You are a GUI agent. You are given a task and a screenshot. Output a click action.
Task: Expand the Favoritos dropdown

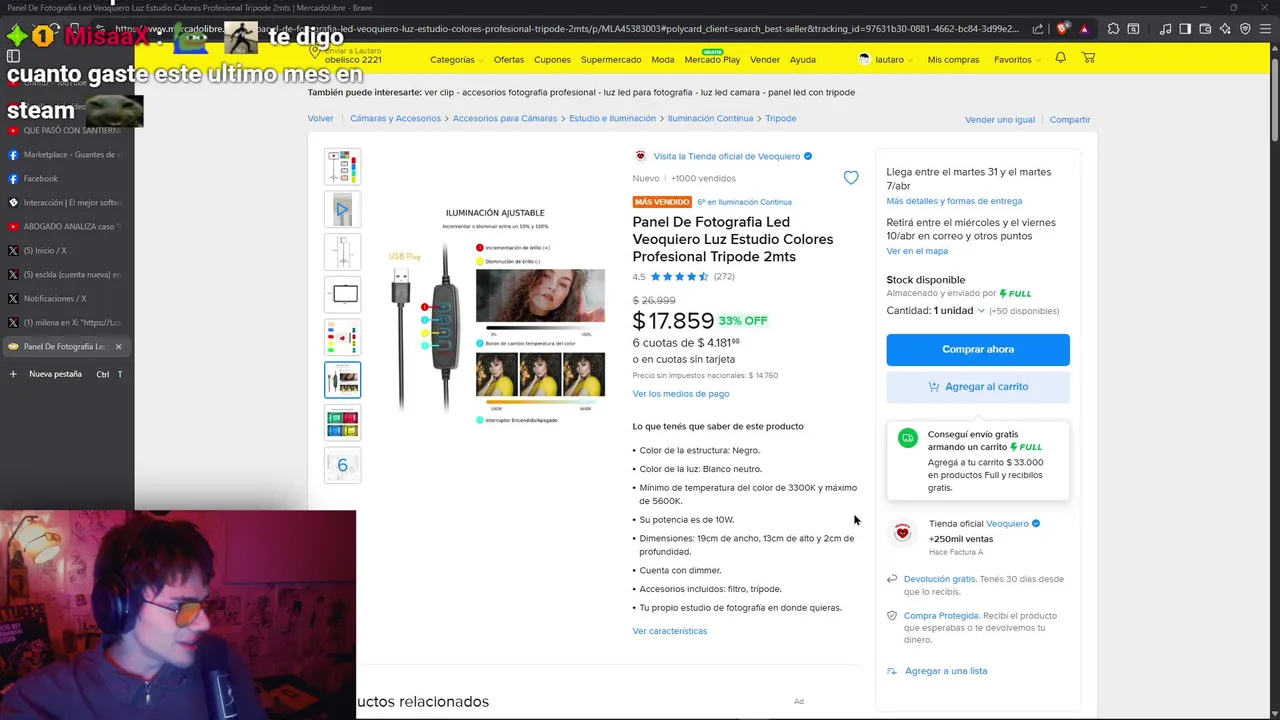[1017, 60]
